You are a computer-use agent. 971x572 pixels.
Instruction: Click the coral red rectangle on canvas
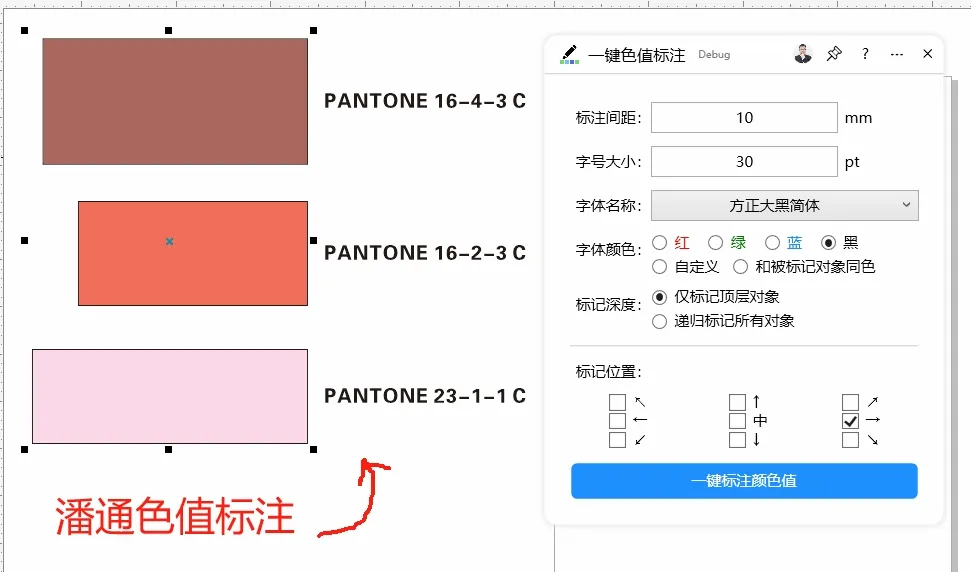(x=193, y=253)
